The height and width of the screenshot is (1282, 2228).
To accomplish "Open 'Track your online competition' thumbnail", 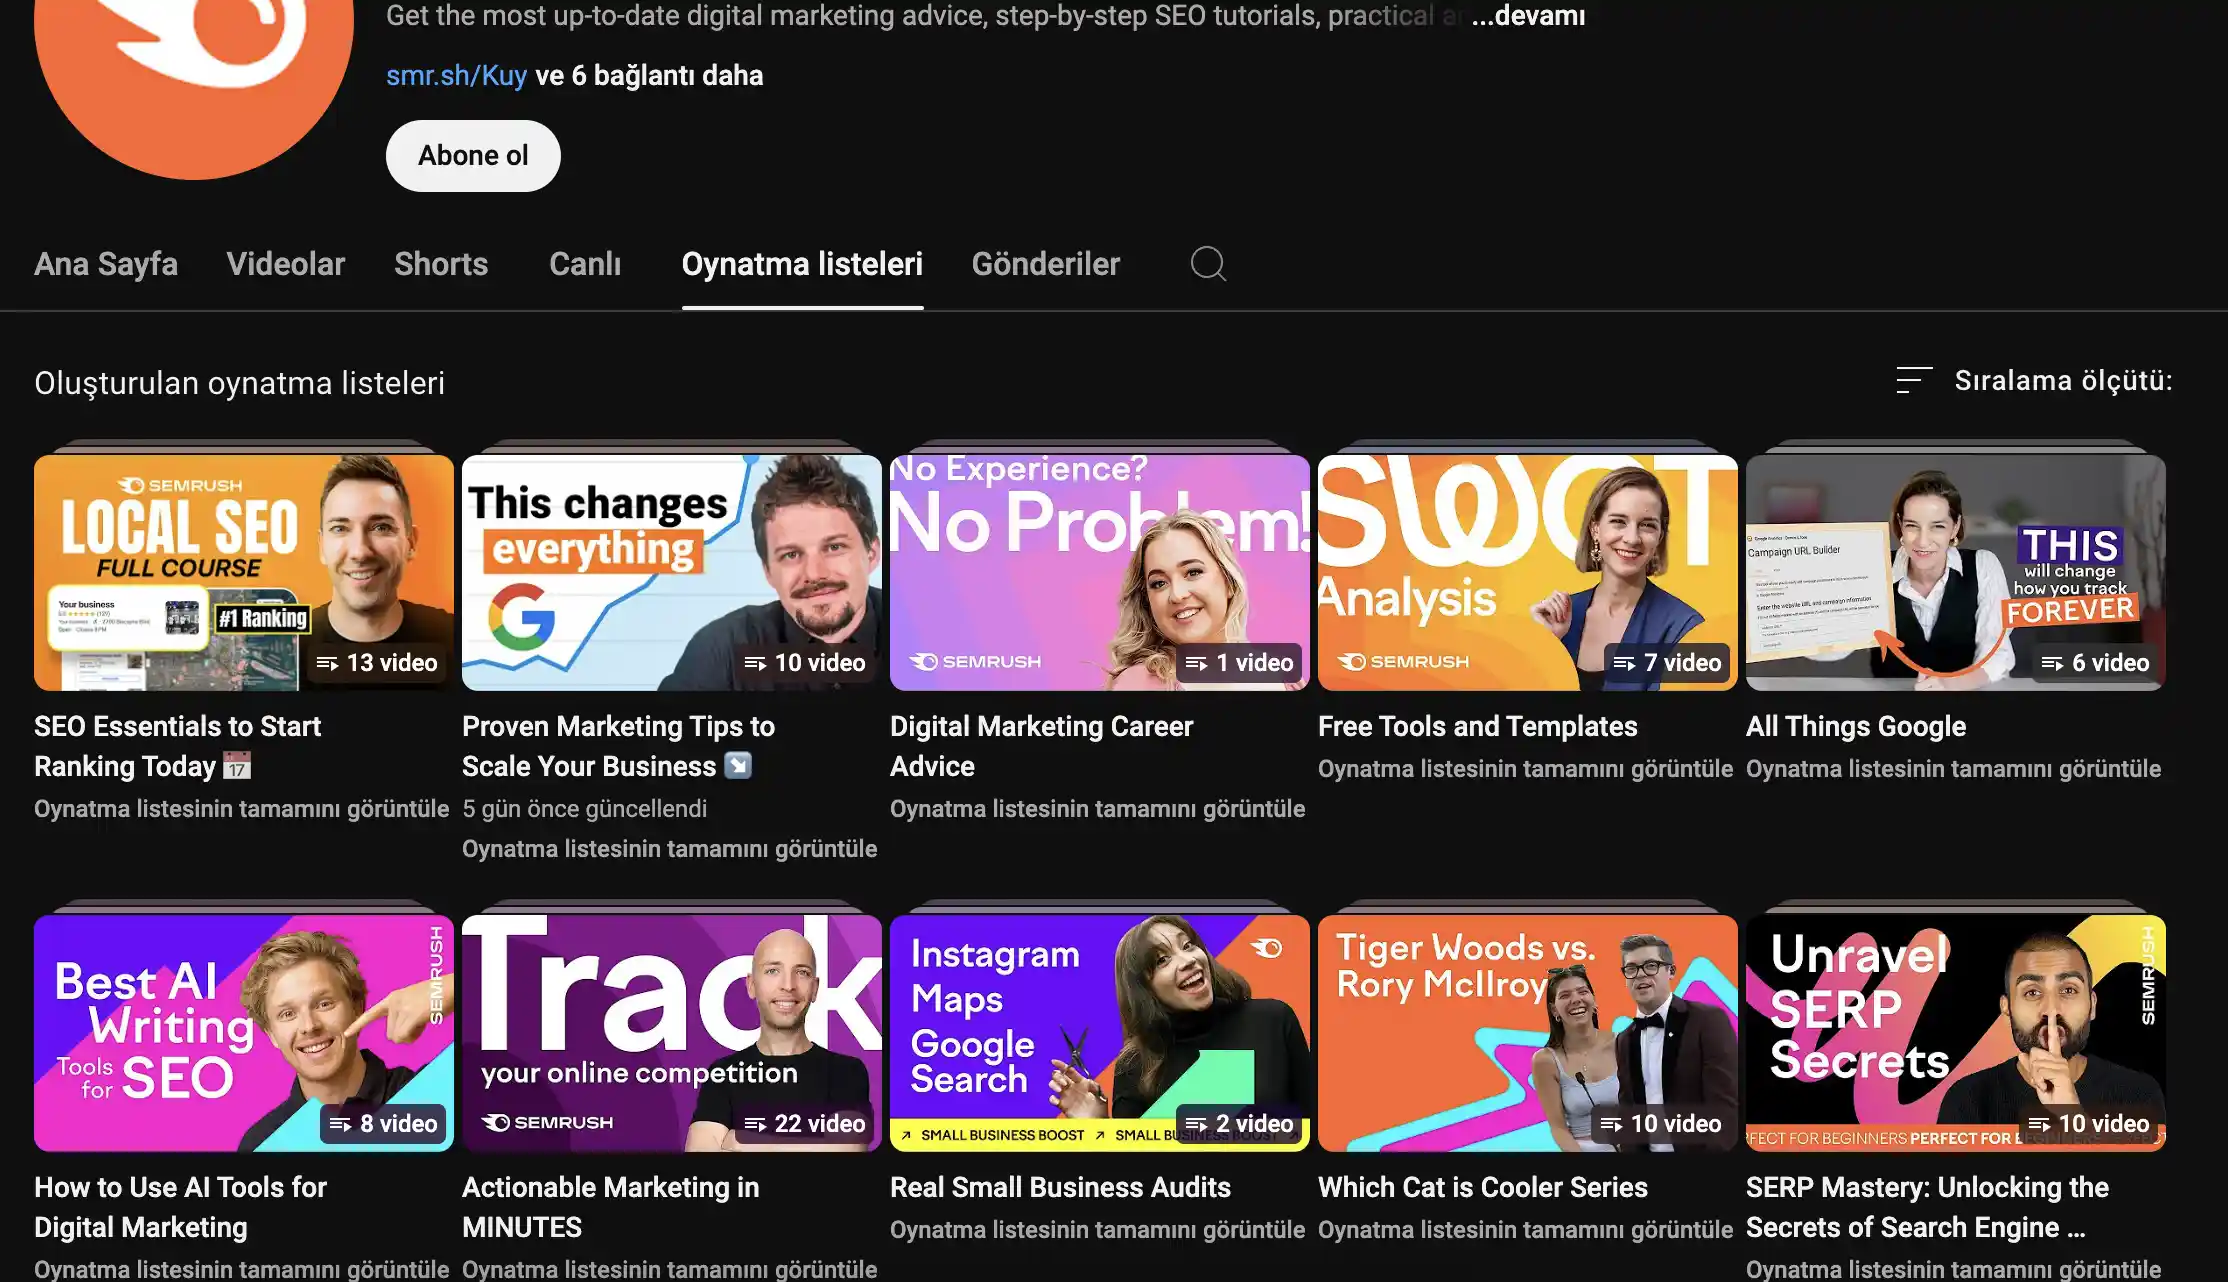I will 672,1033.
